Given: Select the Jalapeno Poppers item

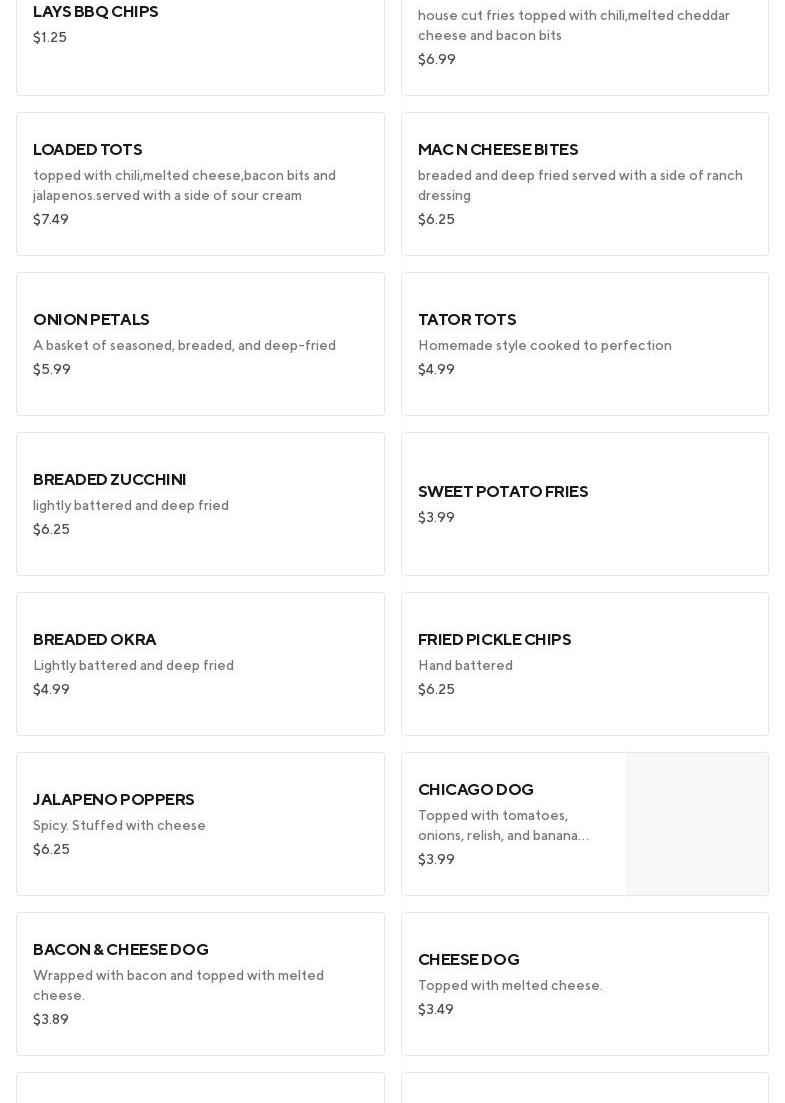Looking at the screenshot, I should pyautogui.click(x=200, y=824).
